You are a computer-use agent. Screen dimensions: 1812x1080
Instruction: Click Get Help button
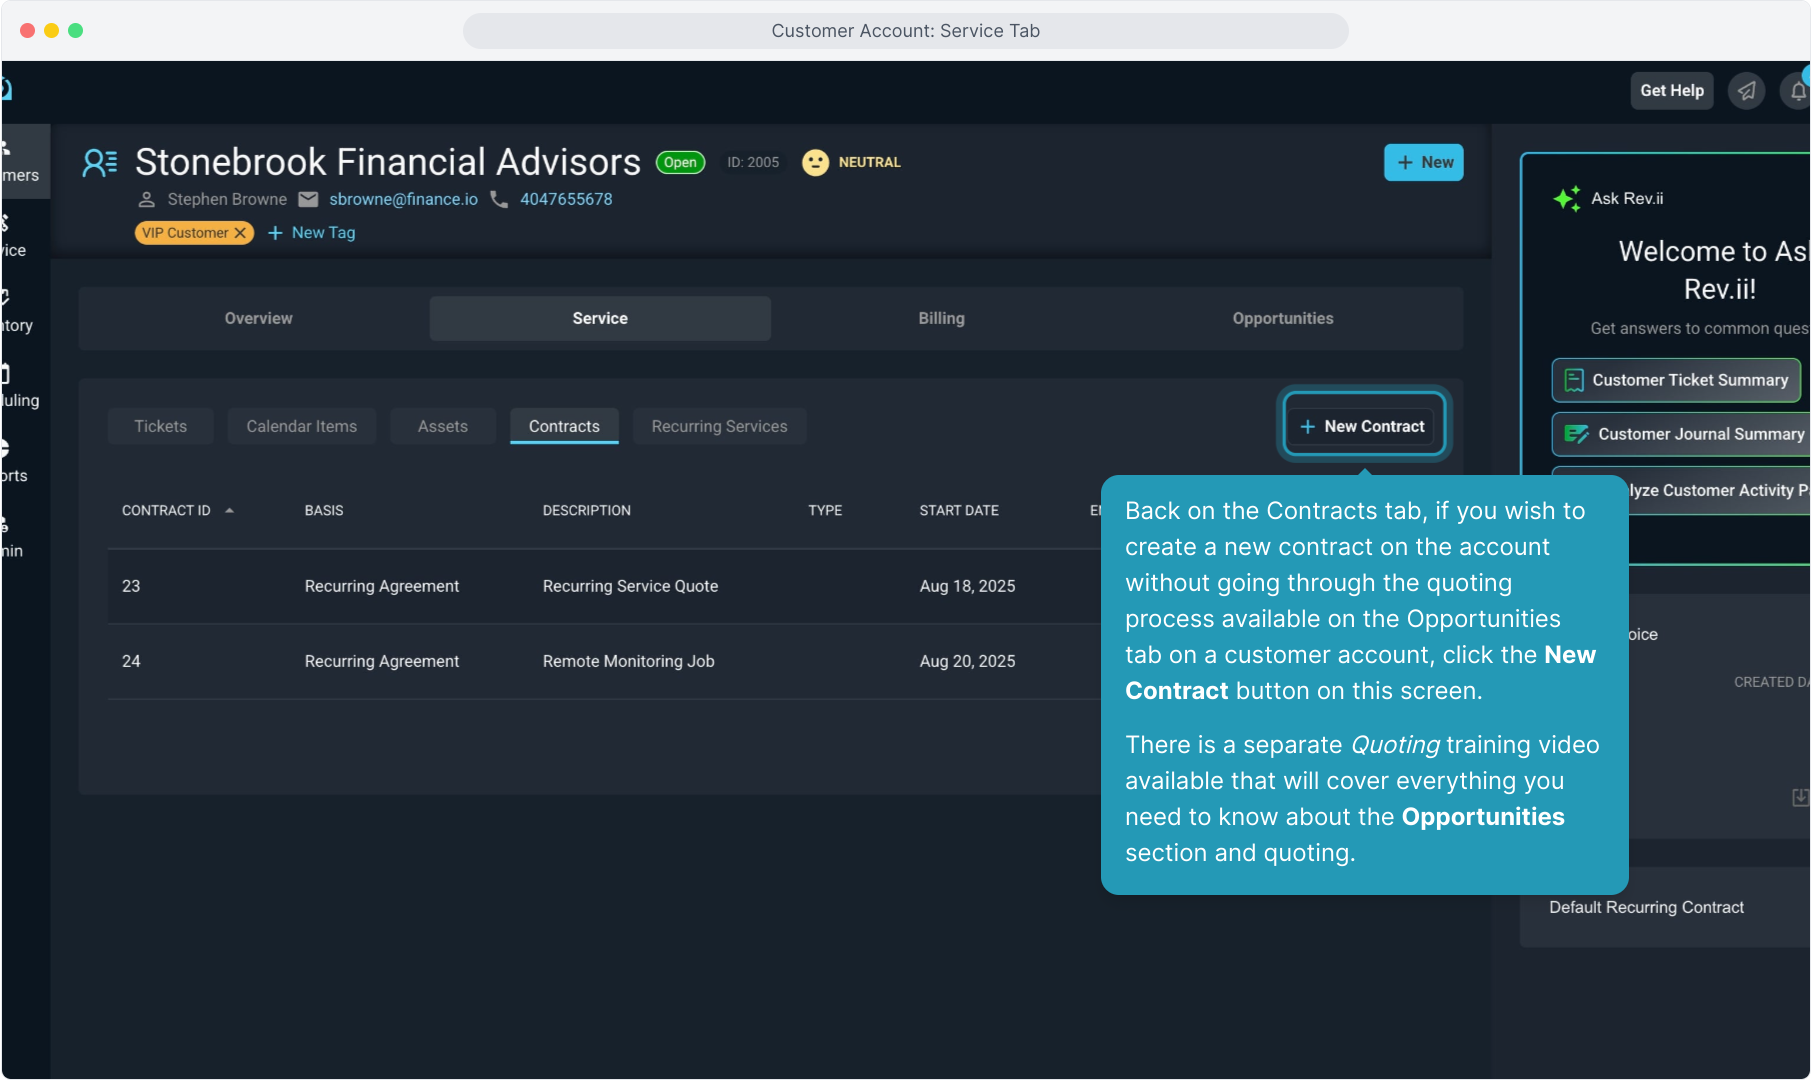coord(1671,91)
